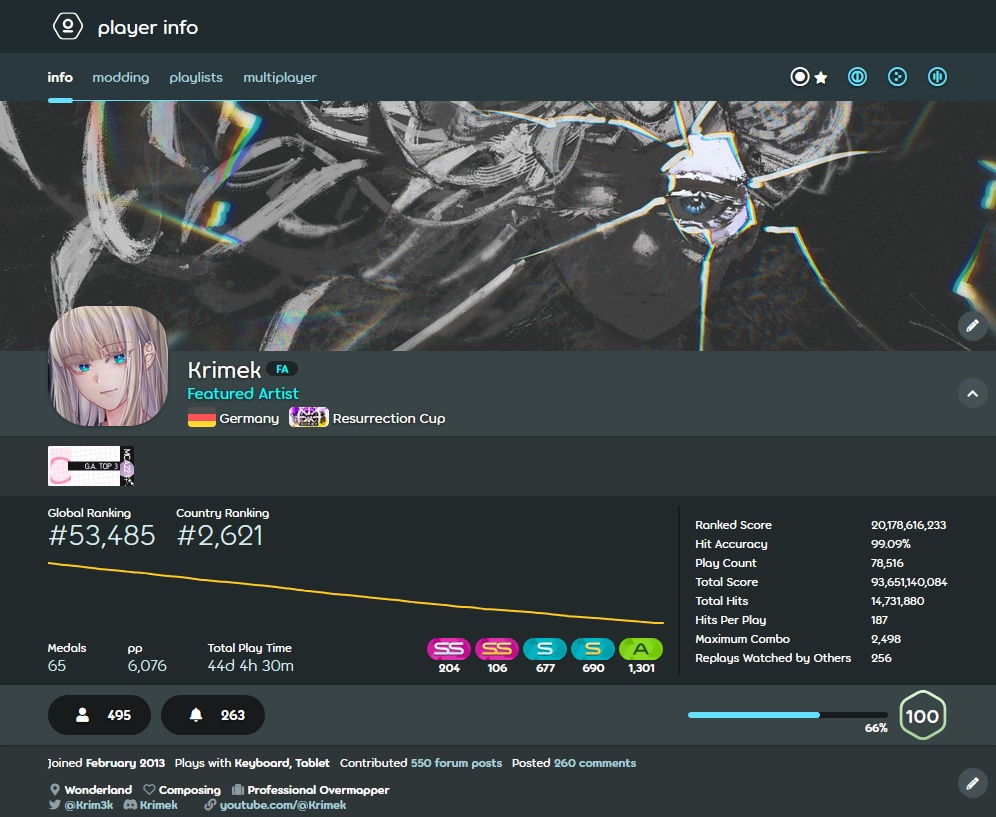Click the link icon before youtube URL

click(210, 805)
